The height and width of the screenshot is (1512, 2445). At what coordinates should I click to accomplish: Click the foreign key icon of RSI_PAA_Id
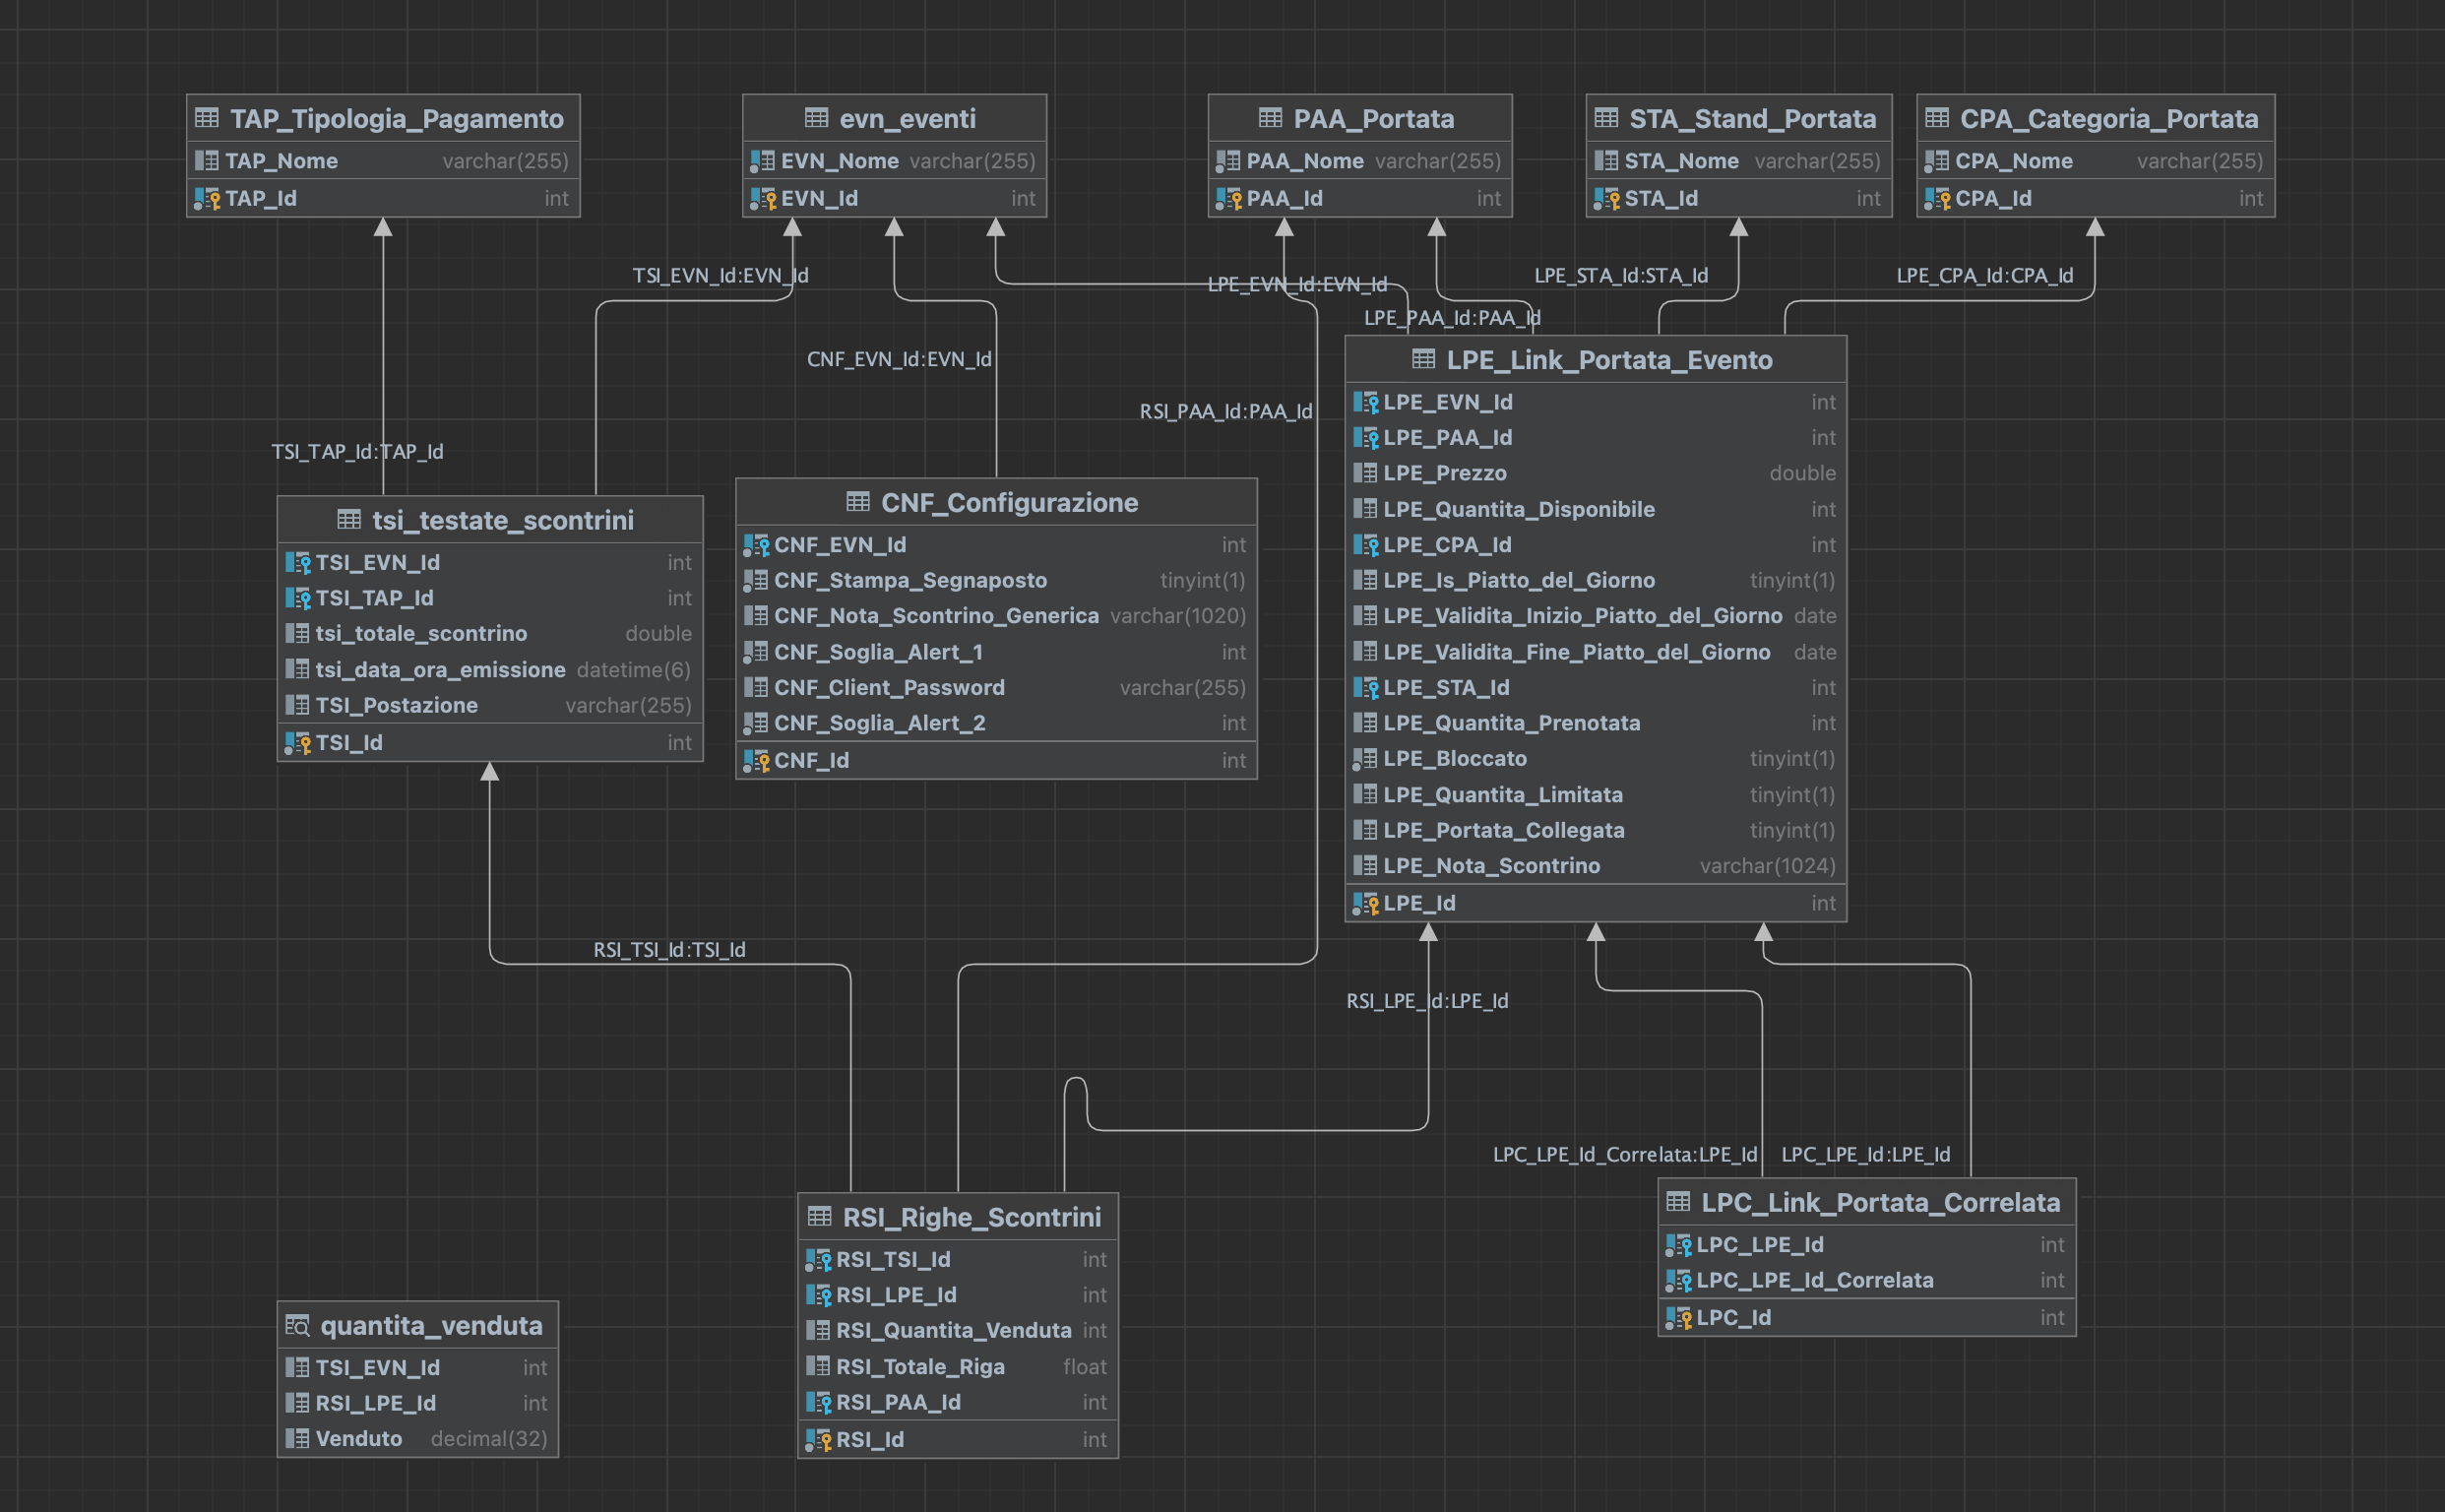819,1402
